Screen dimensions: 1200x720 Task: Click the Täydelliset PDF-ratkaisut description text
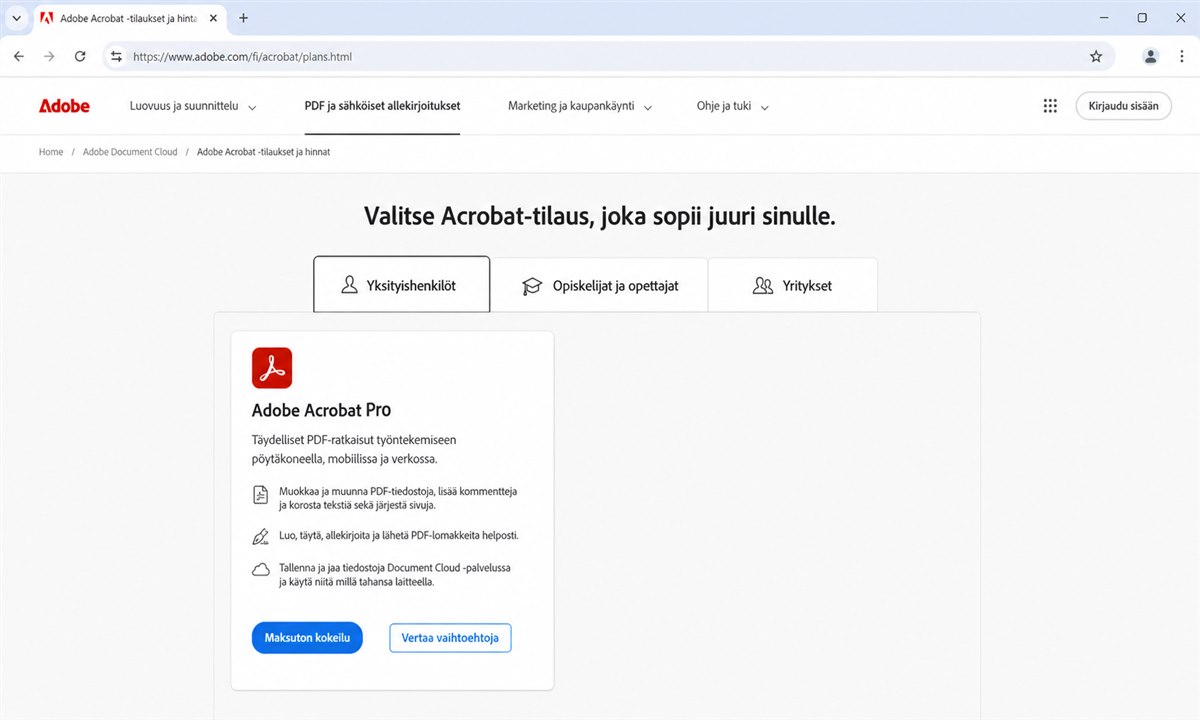tap(355, 449)
